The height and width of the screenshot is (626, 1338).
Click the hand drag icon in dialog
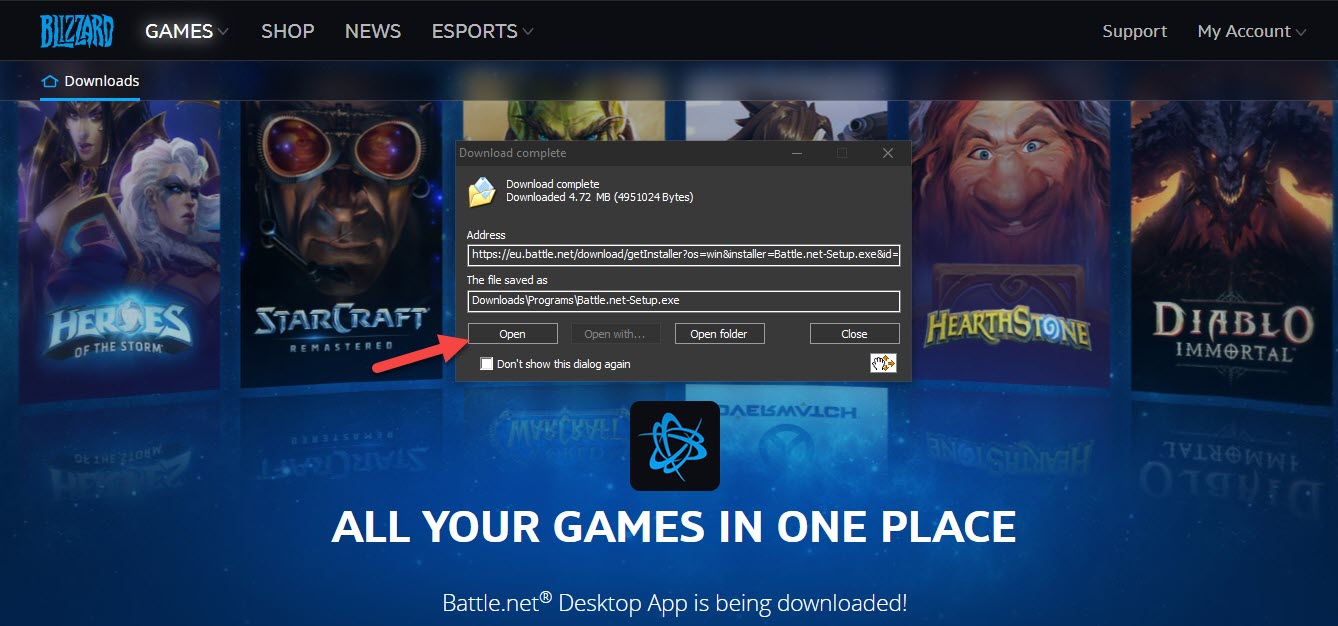[883, 363]
